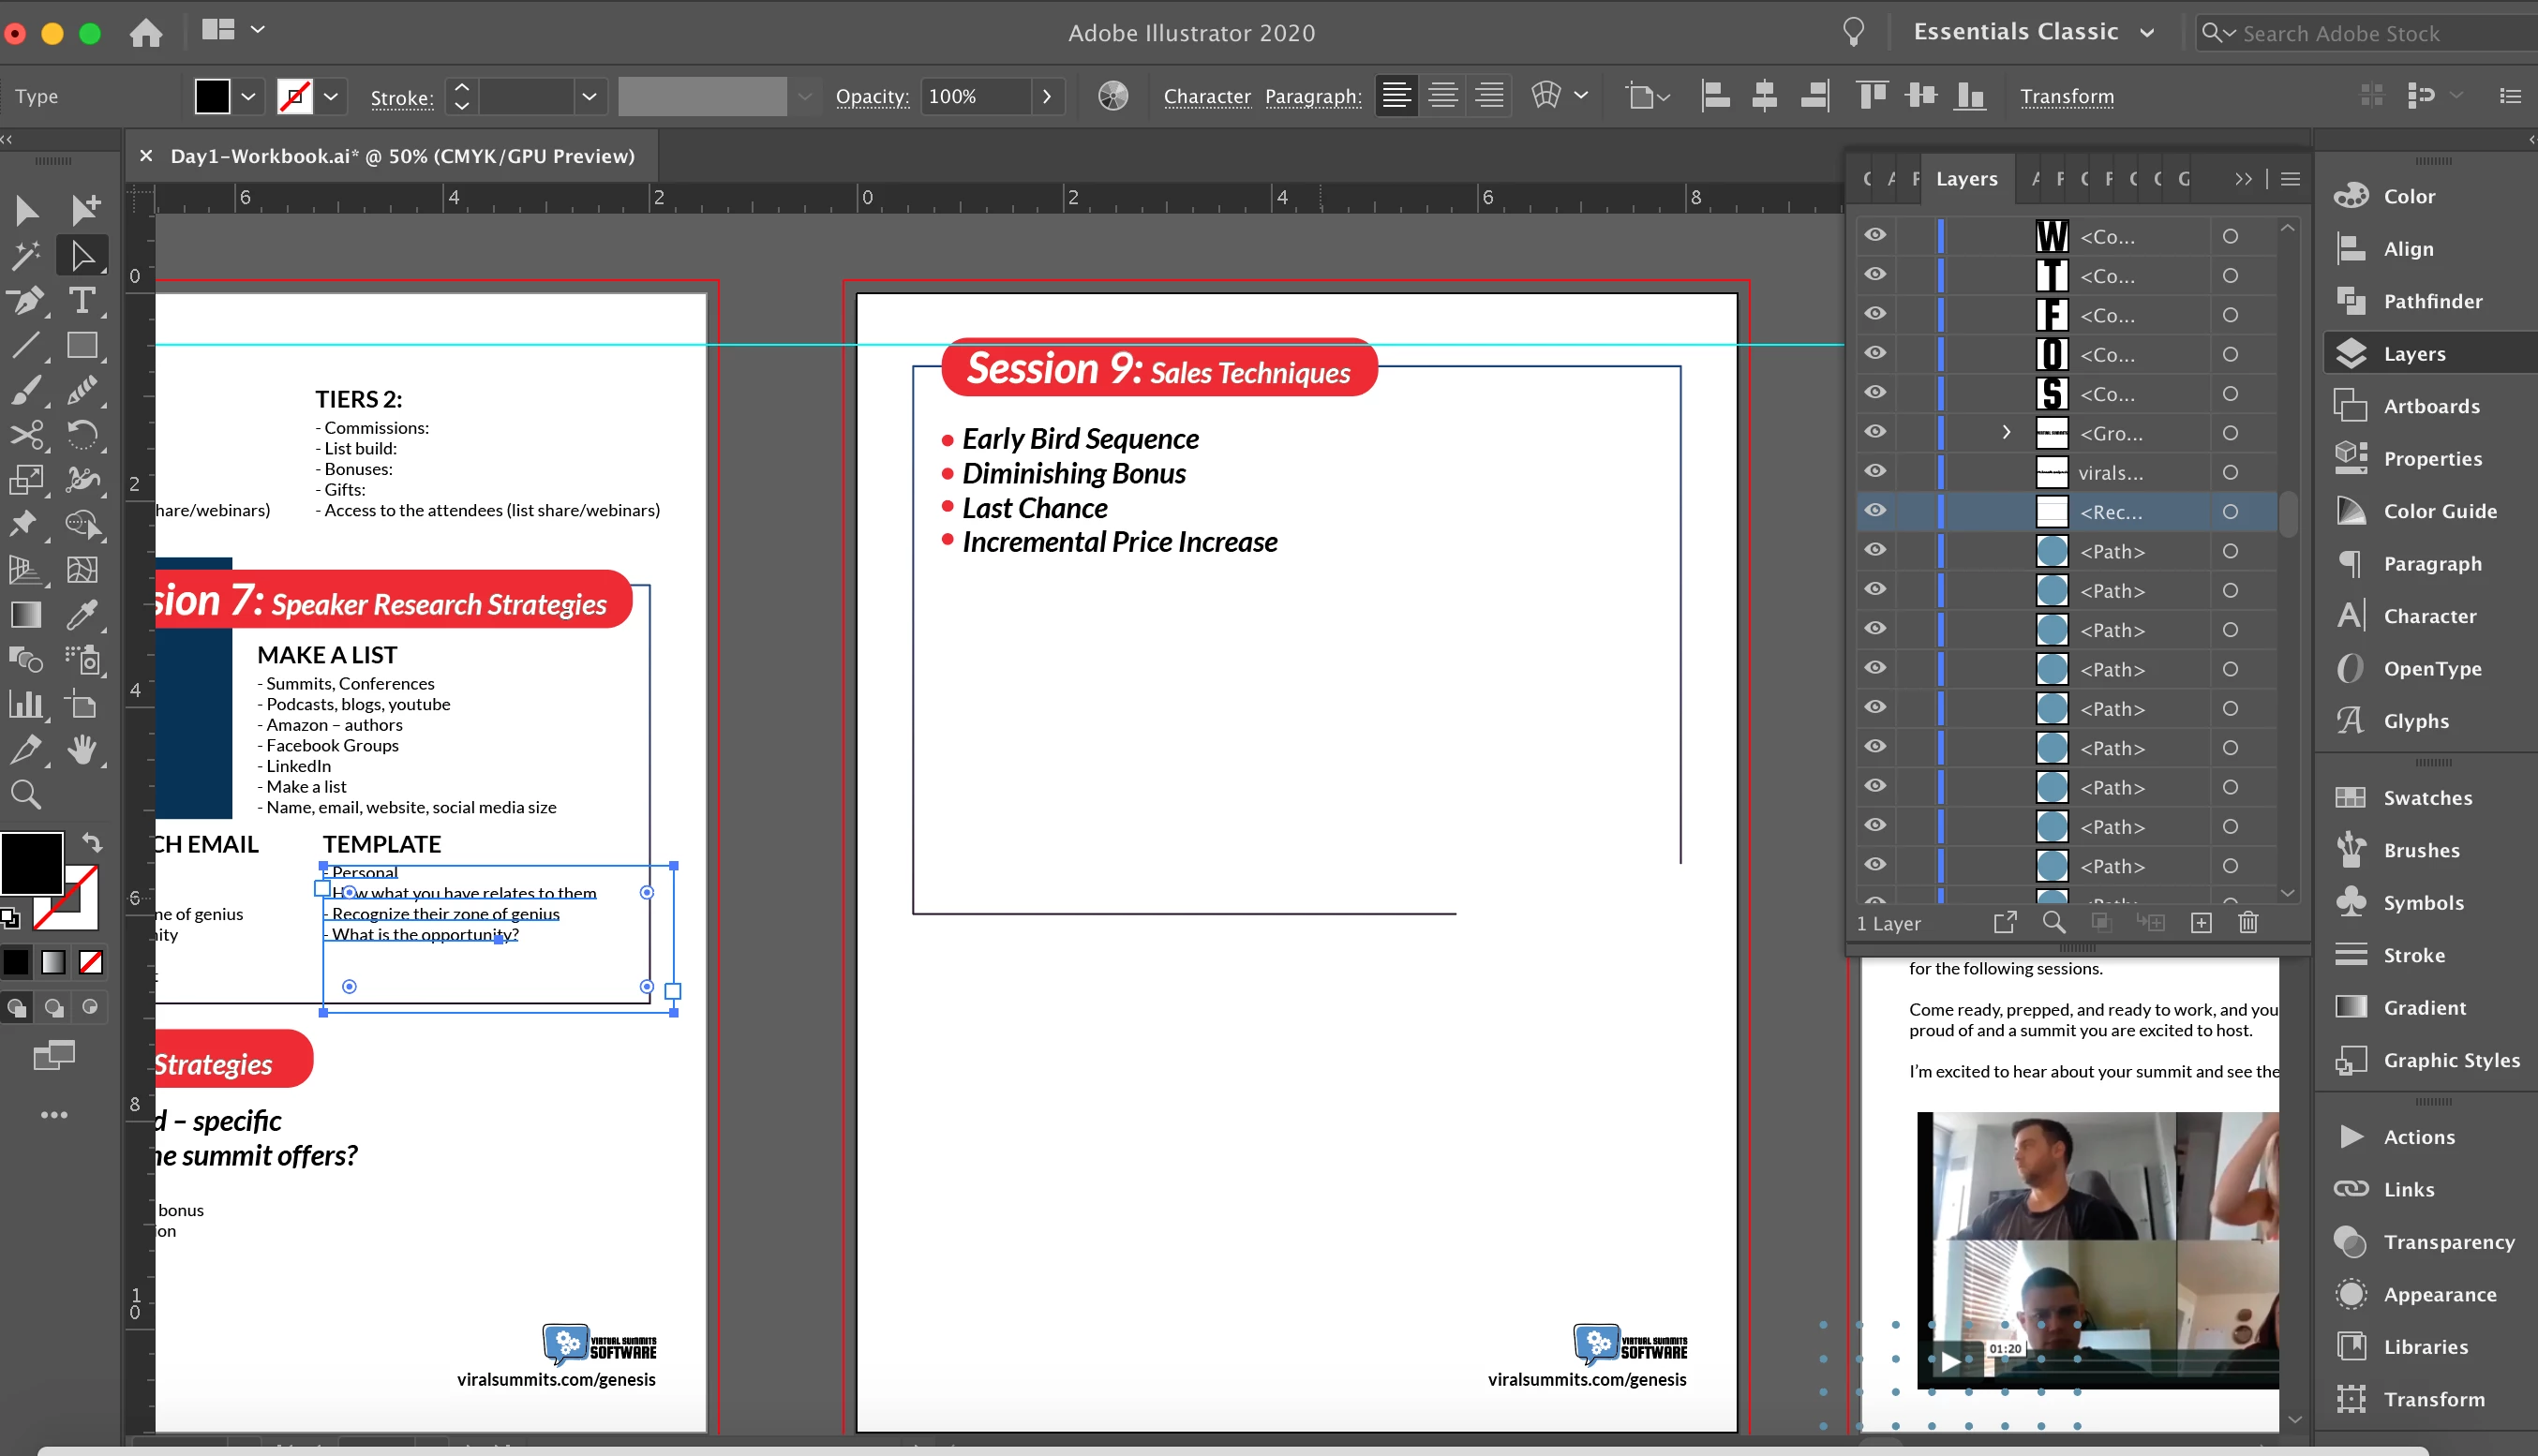
Task: Open the stroke weight dropdown
Action: coord(589,97)
